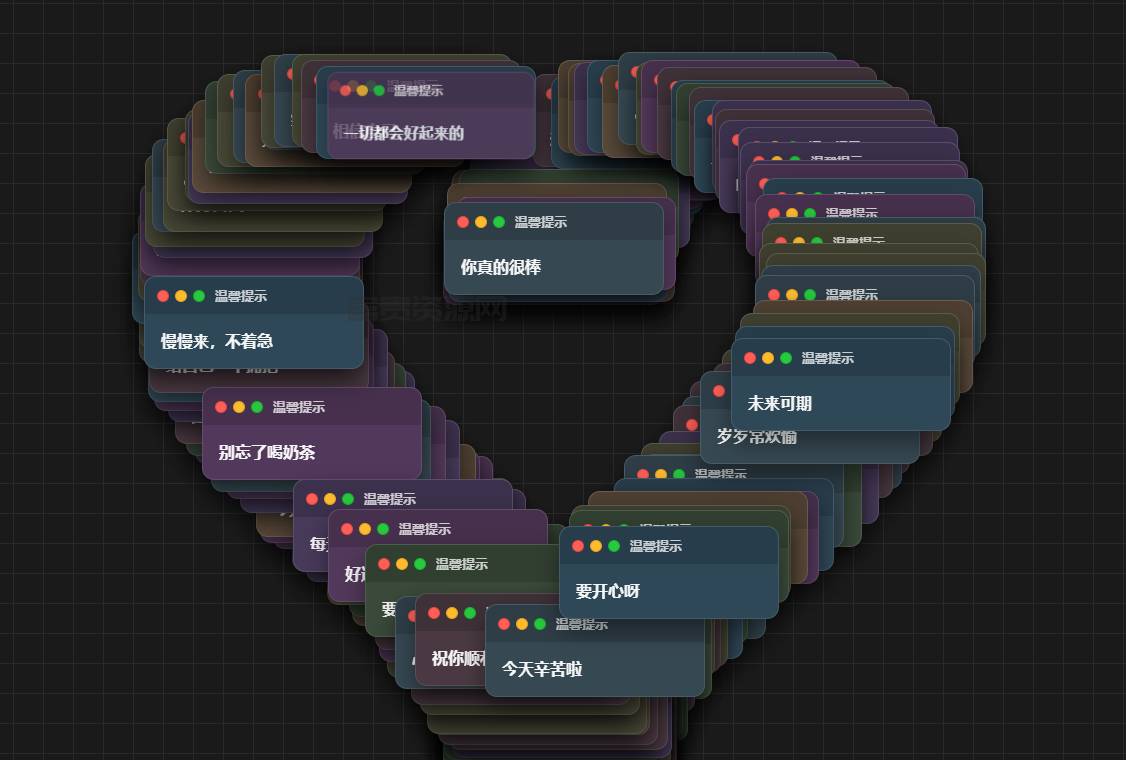1126x760 pixels.
Task: Click the yellow dot on the 要开心呀 window
Action: click(596, 546)
